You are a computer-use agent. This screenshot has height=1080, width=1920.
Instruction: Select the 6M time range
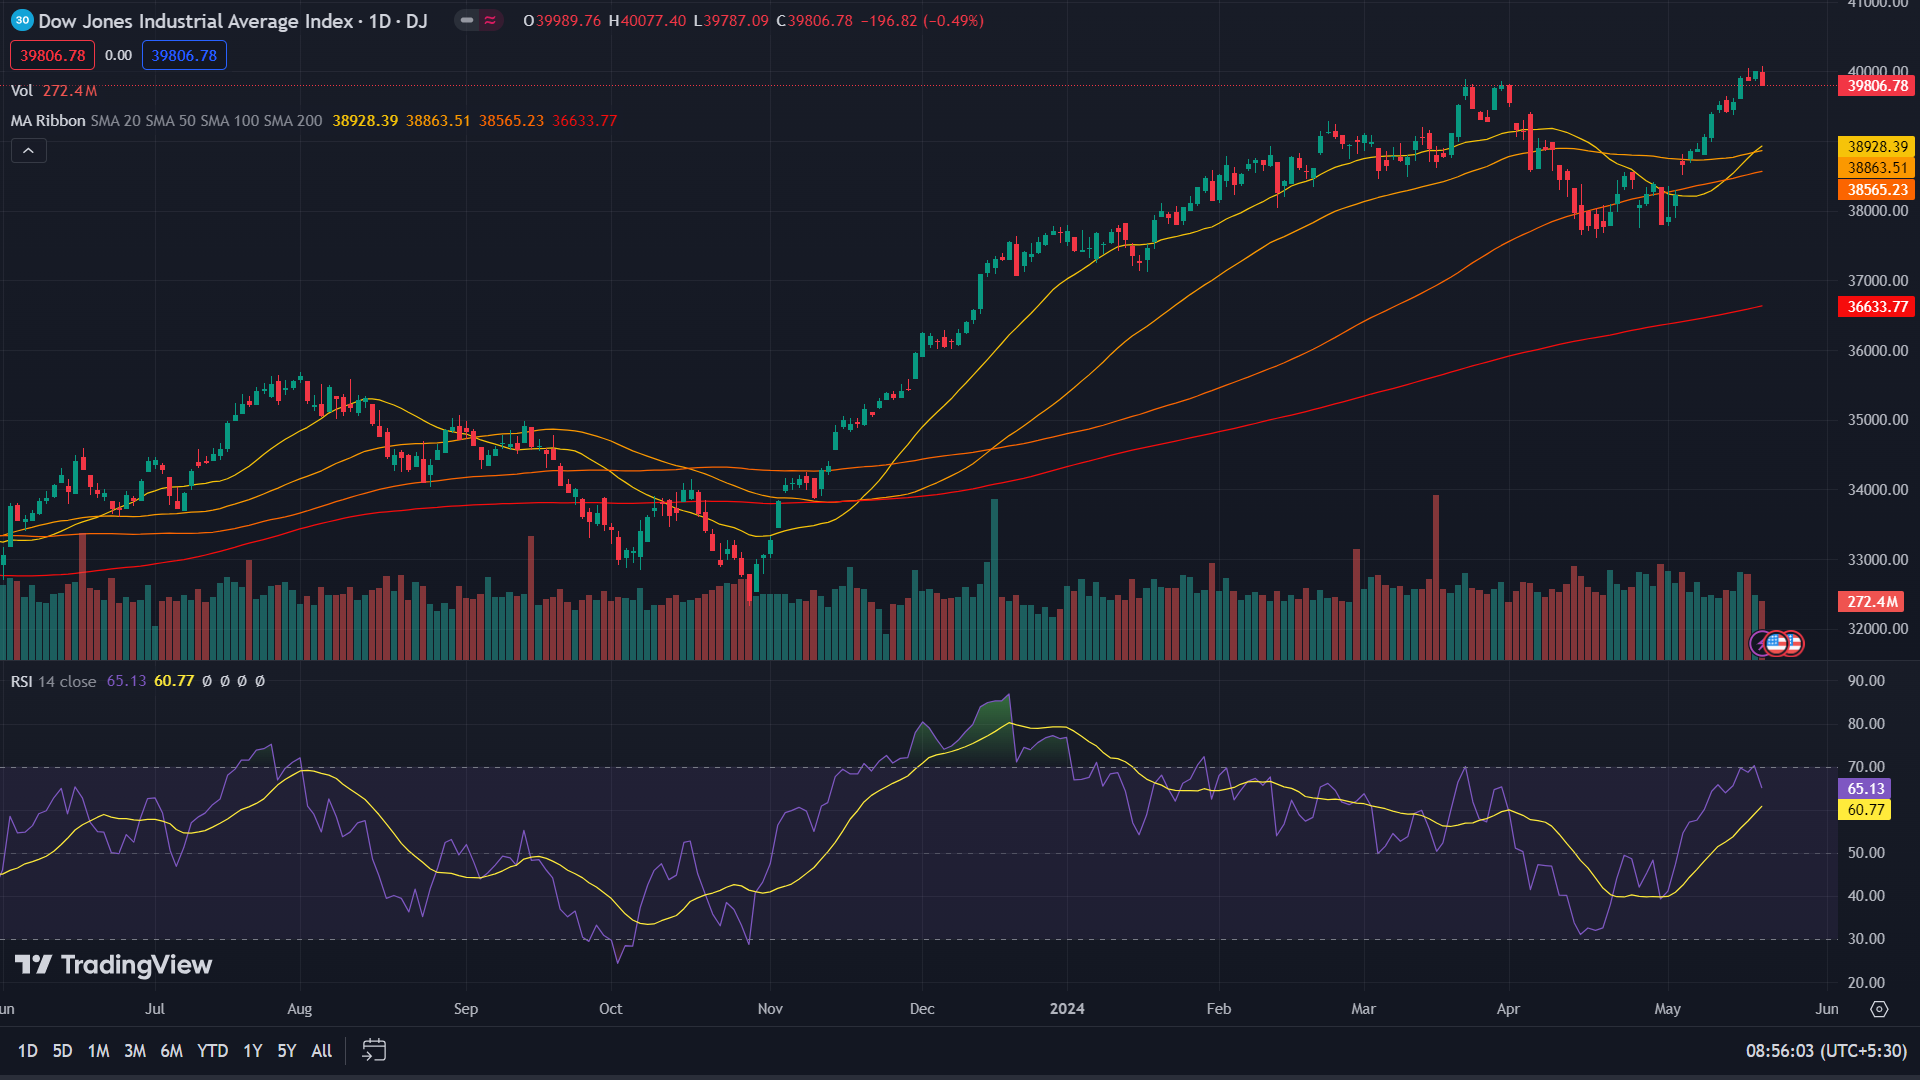(172, 1051)
